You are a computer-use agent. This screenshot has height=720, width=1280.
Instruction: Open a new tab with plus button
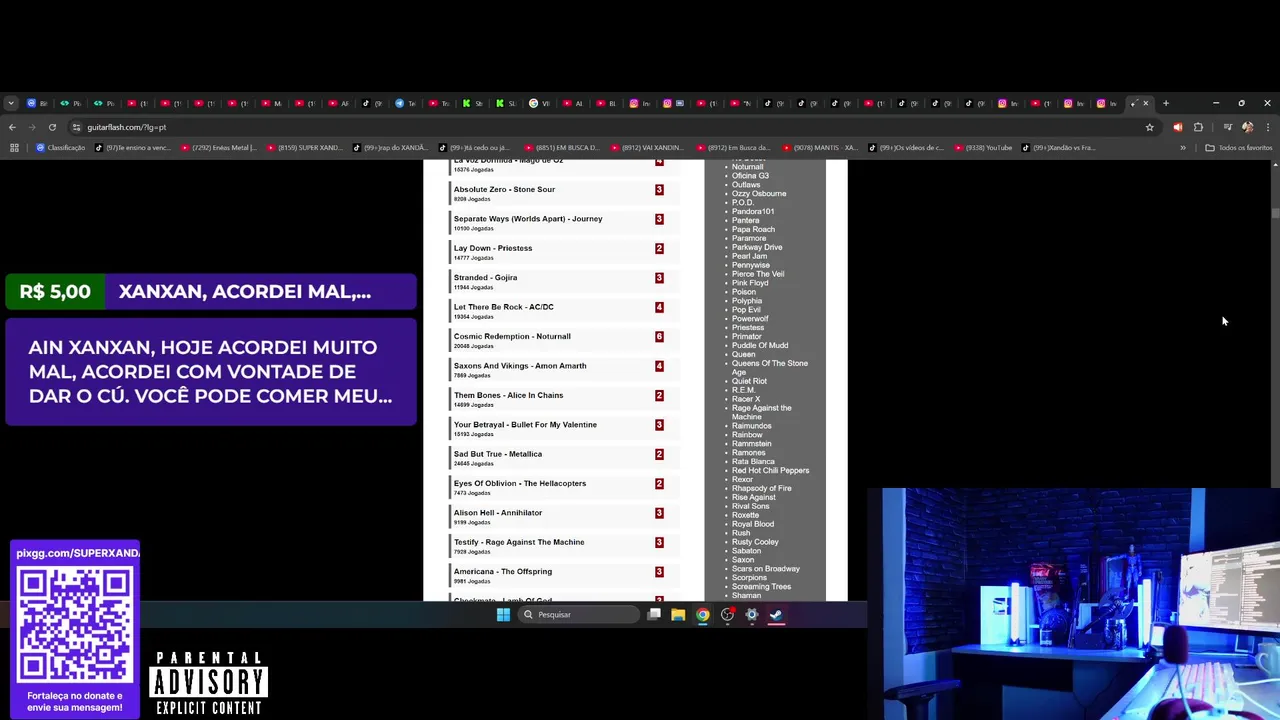click(x=1166, y=103)
